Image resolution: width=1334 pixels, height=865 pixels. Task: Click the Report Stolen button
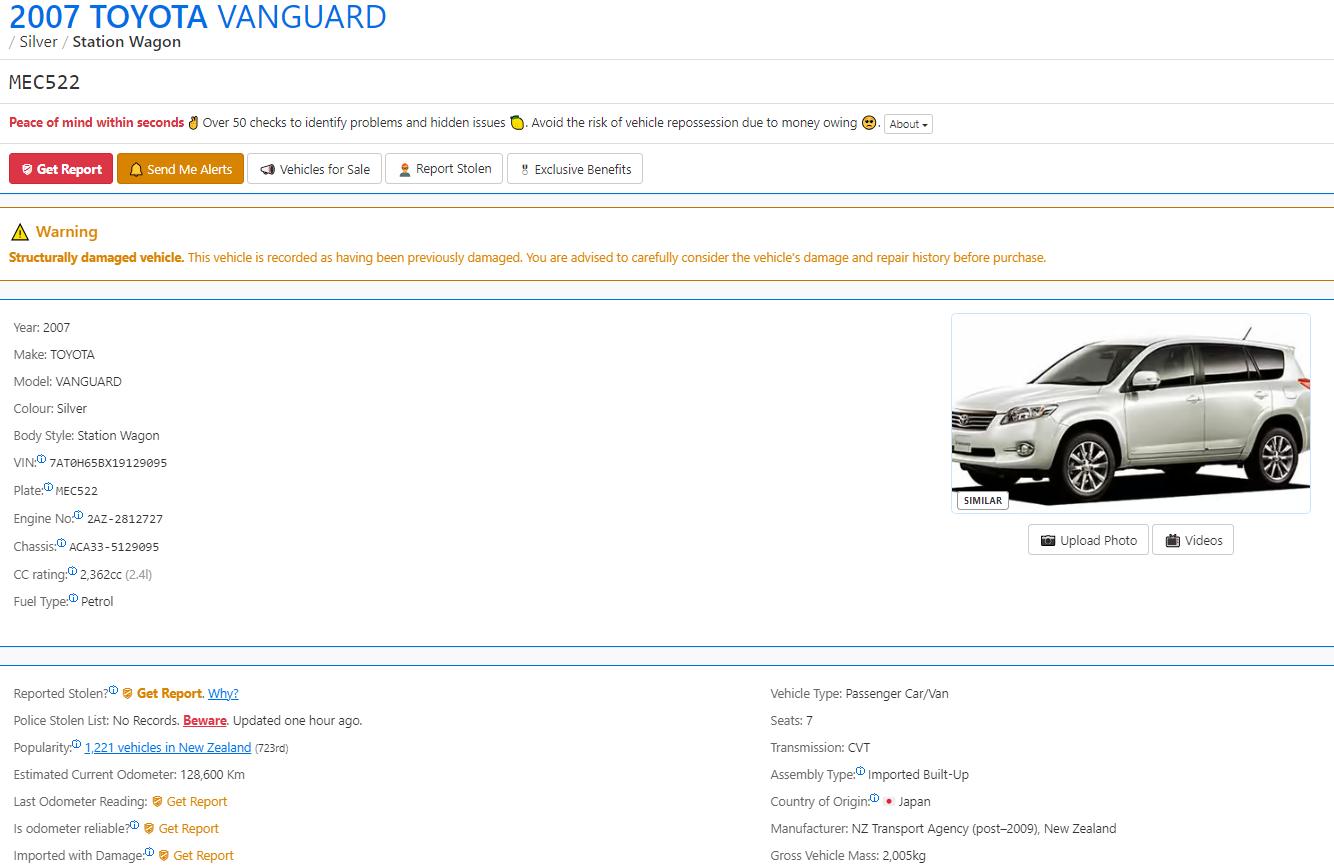pyautogui.click(x=444, y=169)
